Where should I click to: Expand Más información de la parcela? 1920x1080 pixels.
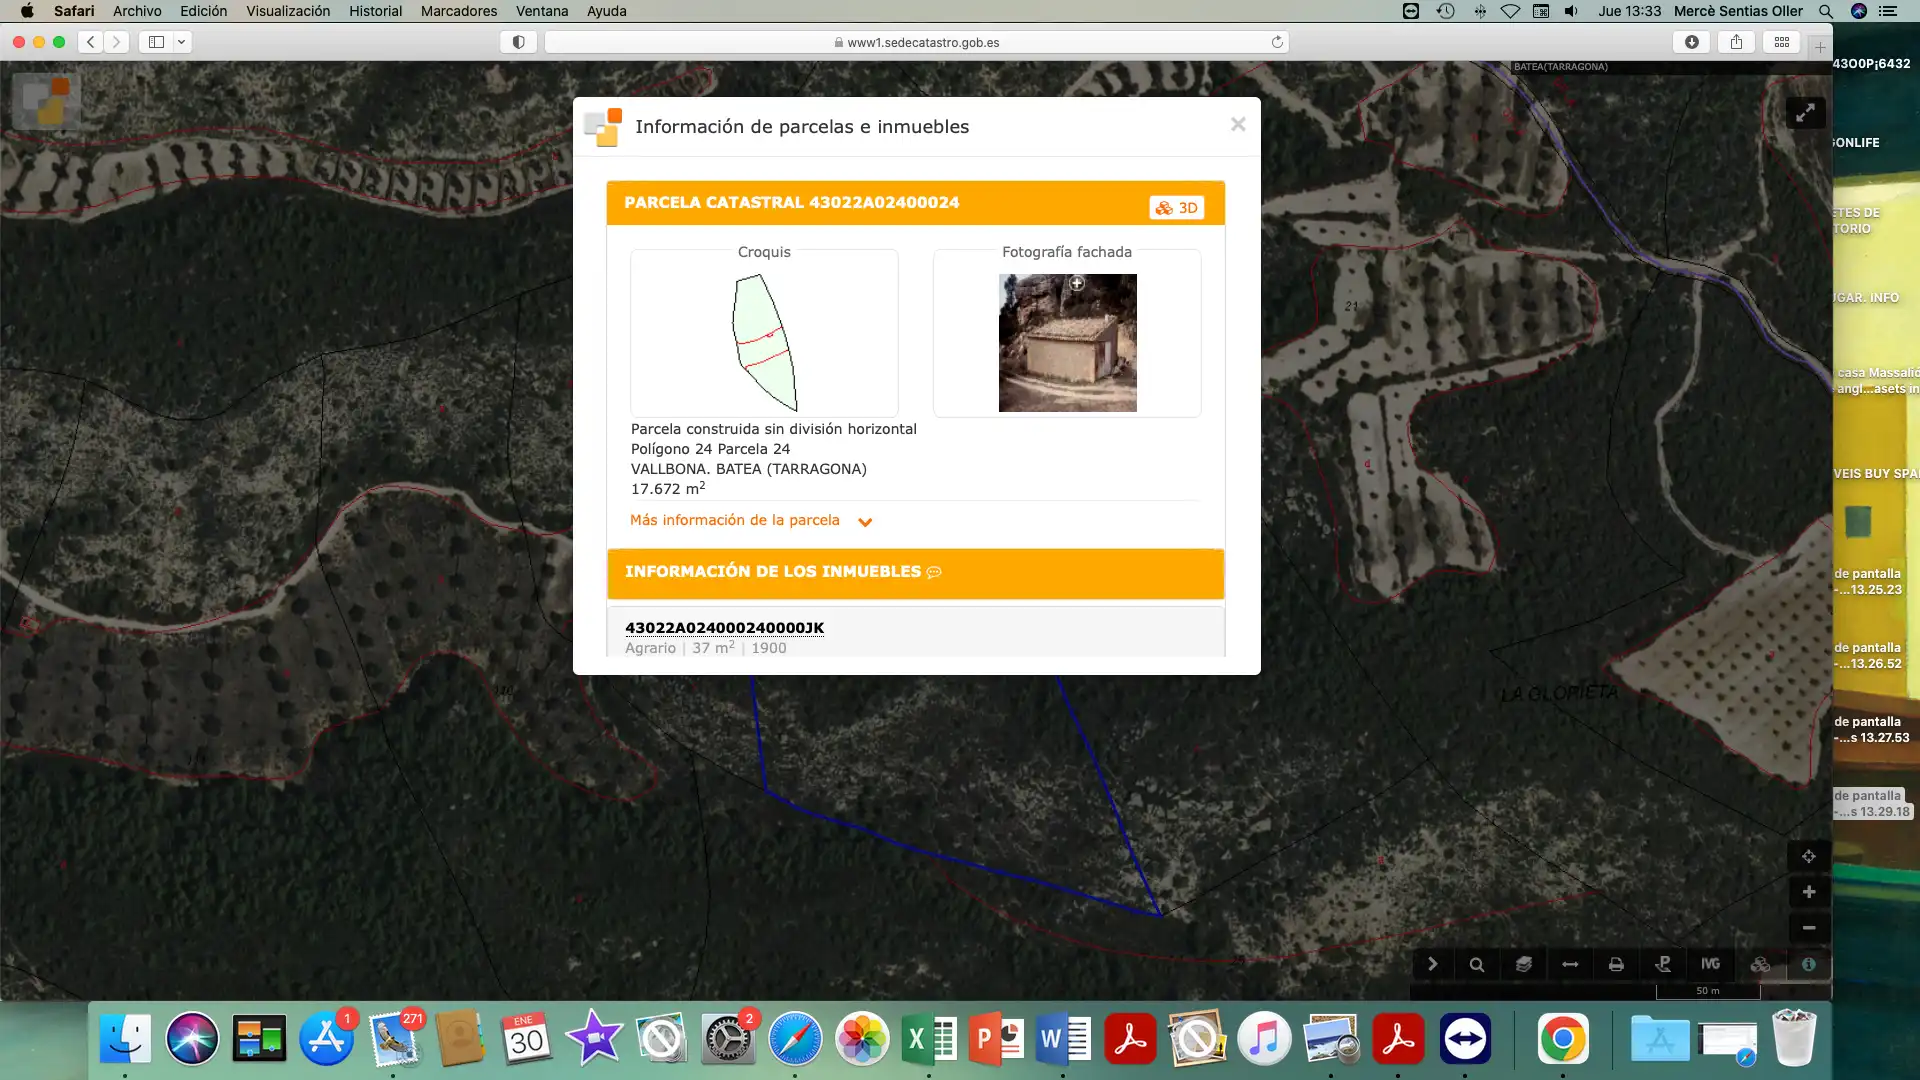pyautogui.click(x=751, y=520)
